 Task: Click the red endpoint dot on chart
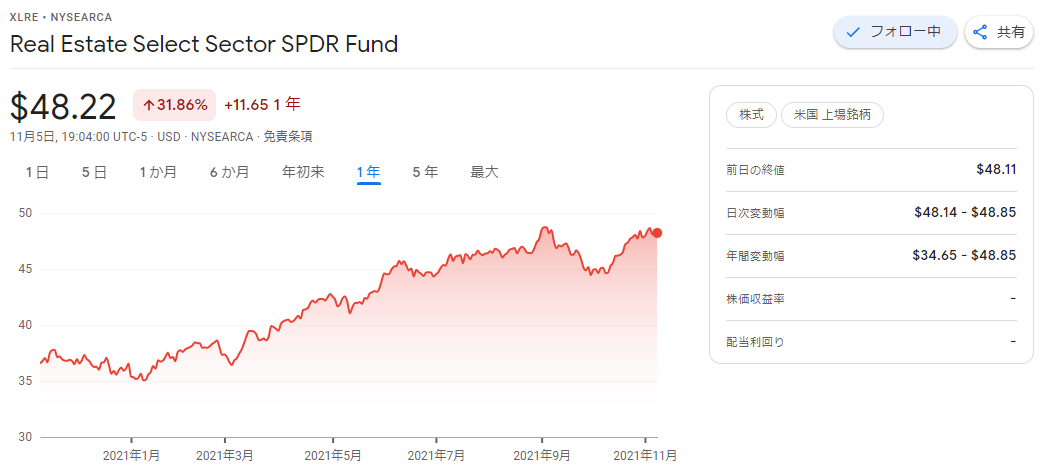pos(657,233)
